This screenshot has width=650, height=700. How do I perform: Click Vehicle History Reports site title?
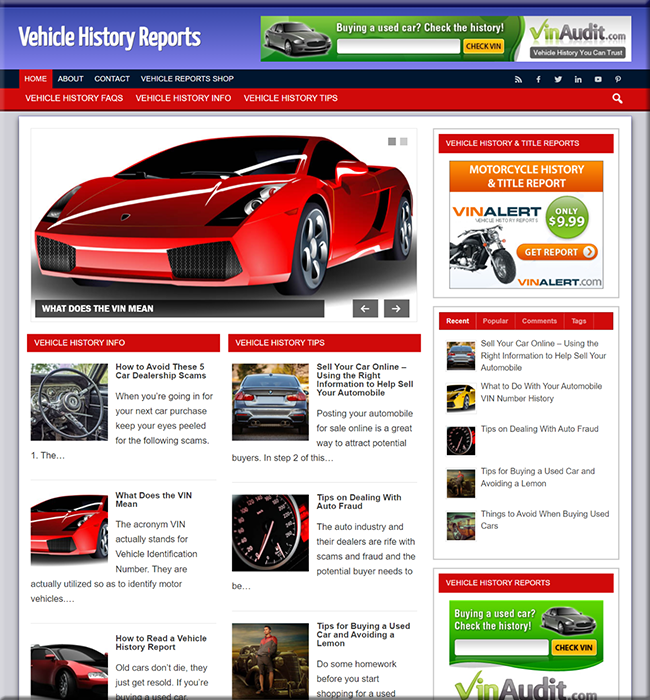coord(109,37)
